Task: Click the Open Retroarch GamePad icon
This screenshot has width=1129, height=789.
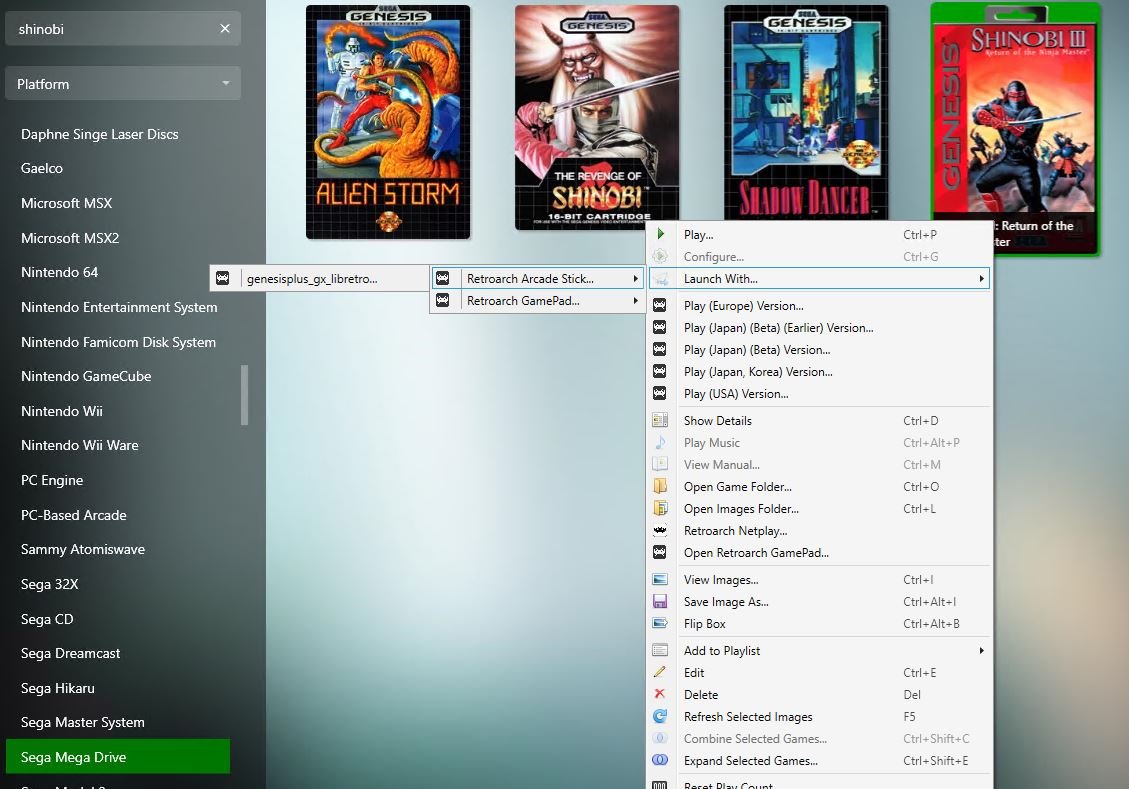Action: tap(660, 552)
